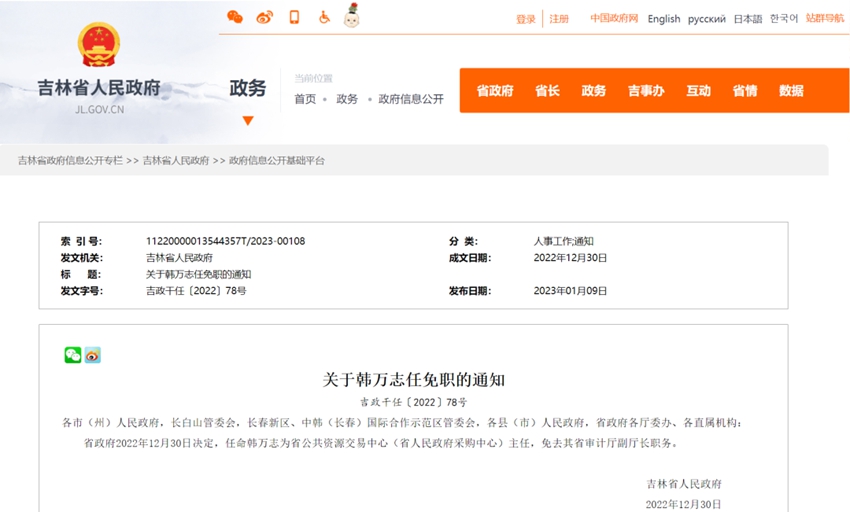
Task: Open the 中国政府网 link
Action: click(x=614, y=18)
